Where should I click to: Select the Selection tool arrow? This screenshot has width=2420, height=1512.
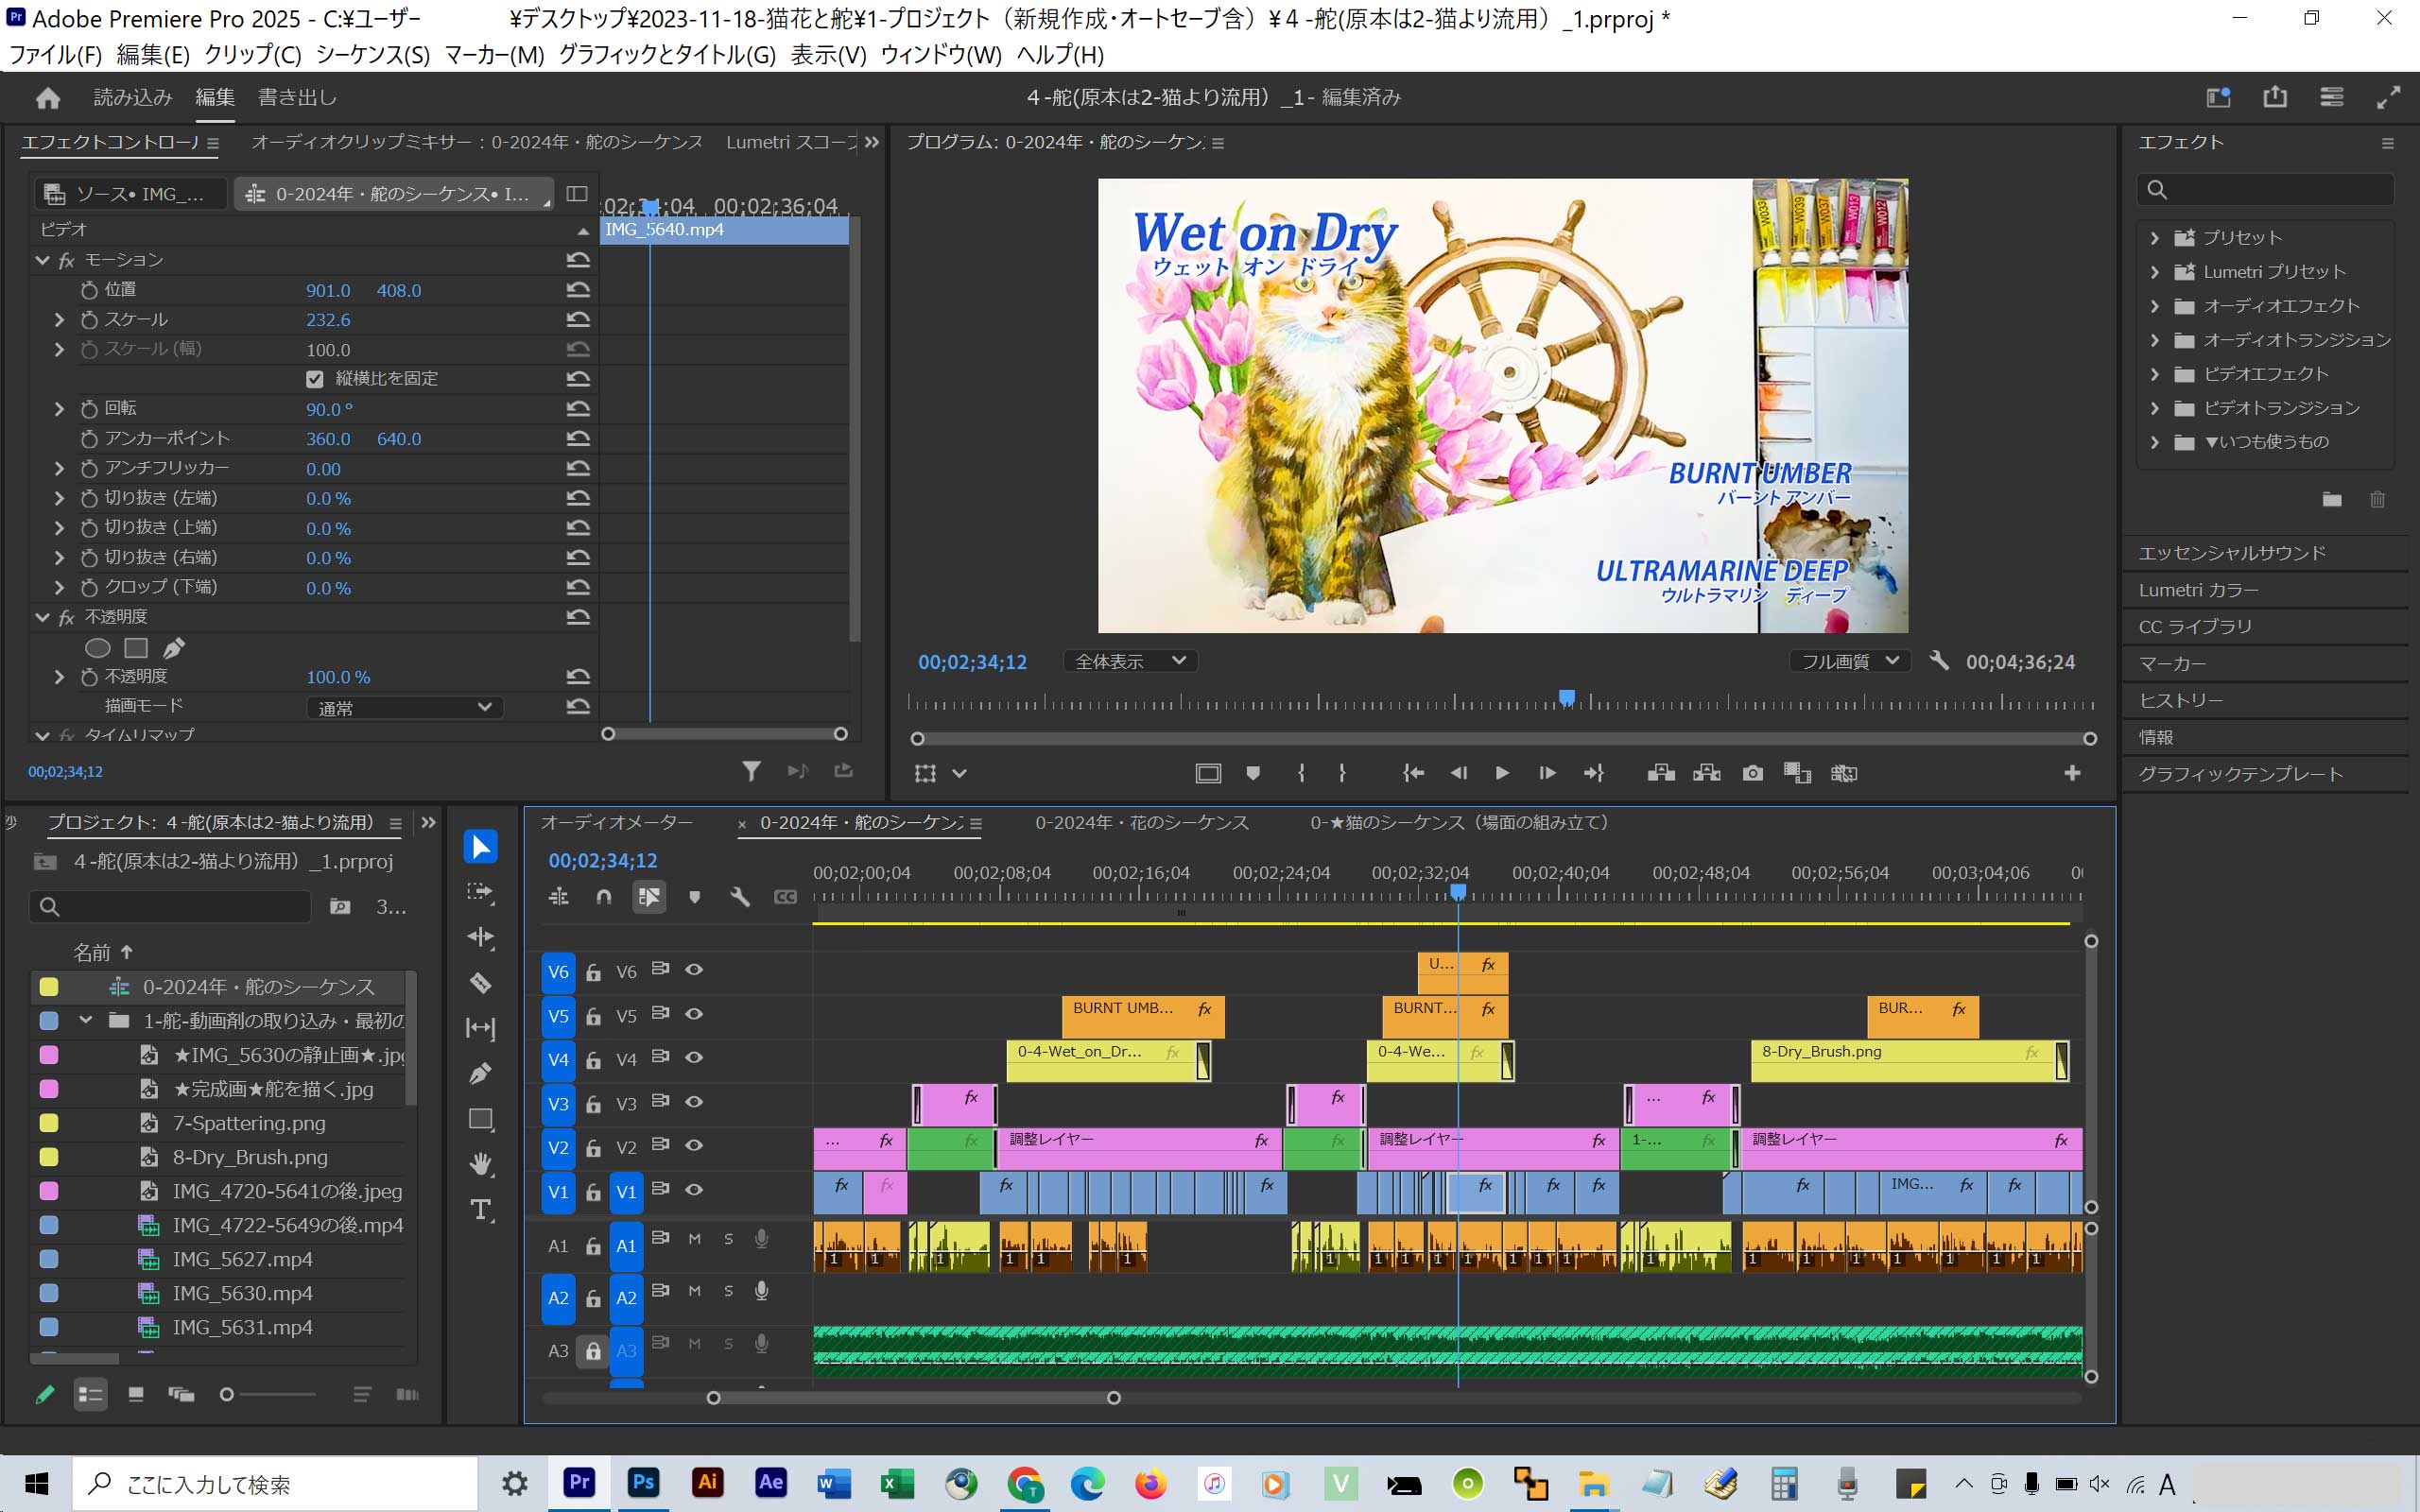[x=481, y=847]
